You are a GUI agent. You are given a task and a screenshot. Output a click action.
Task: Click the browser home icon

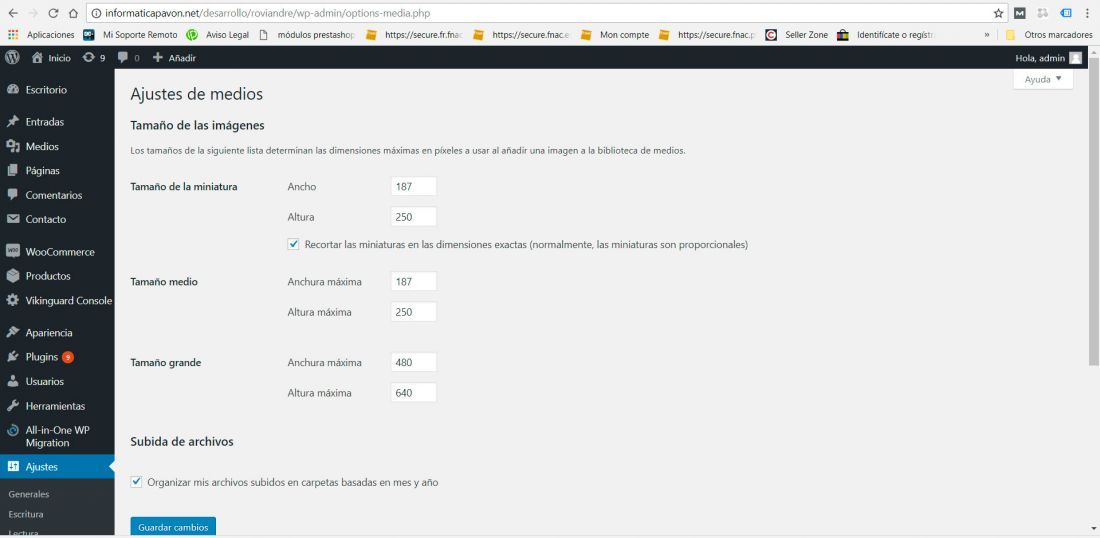73,13
